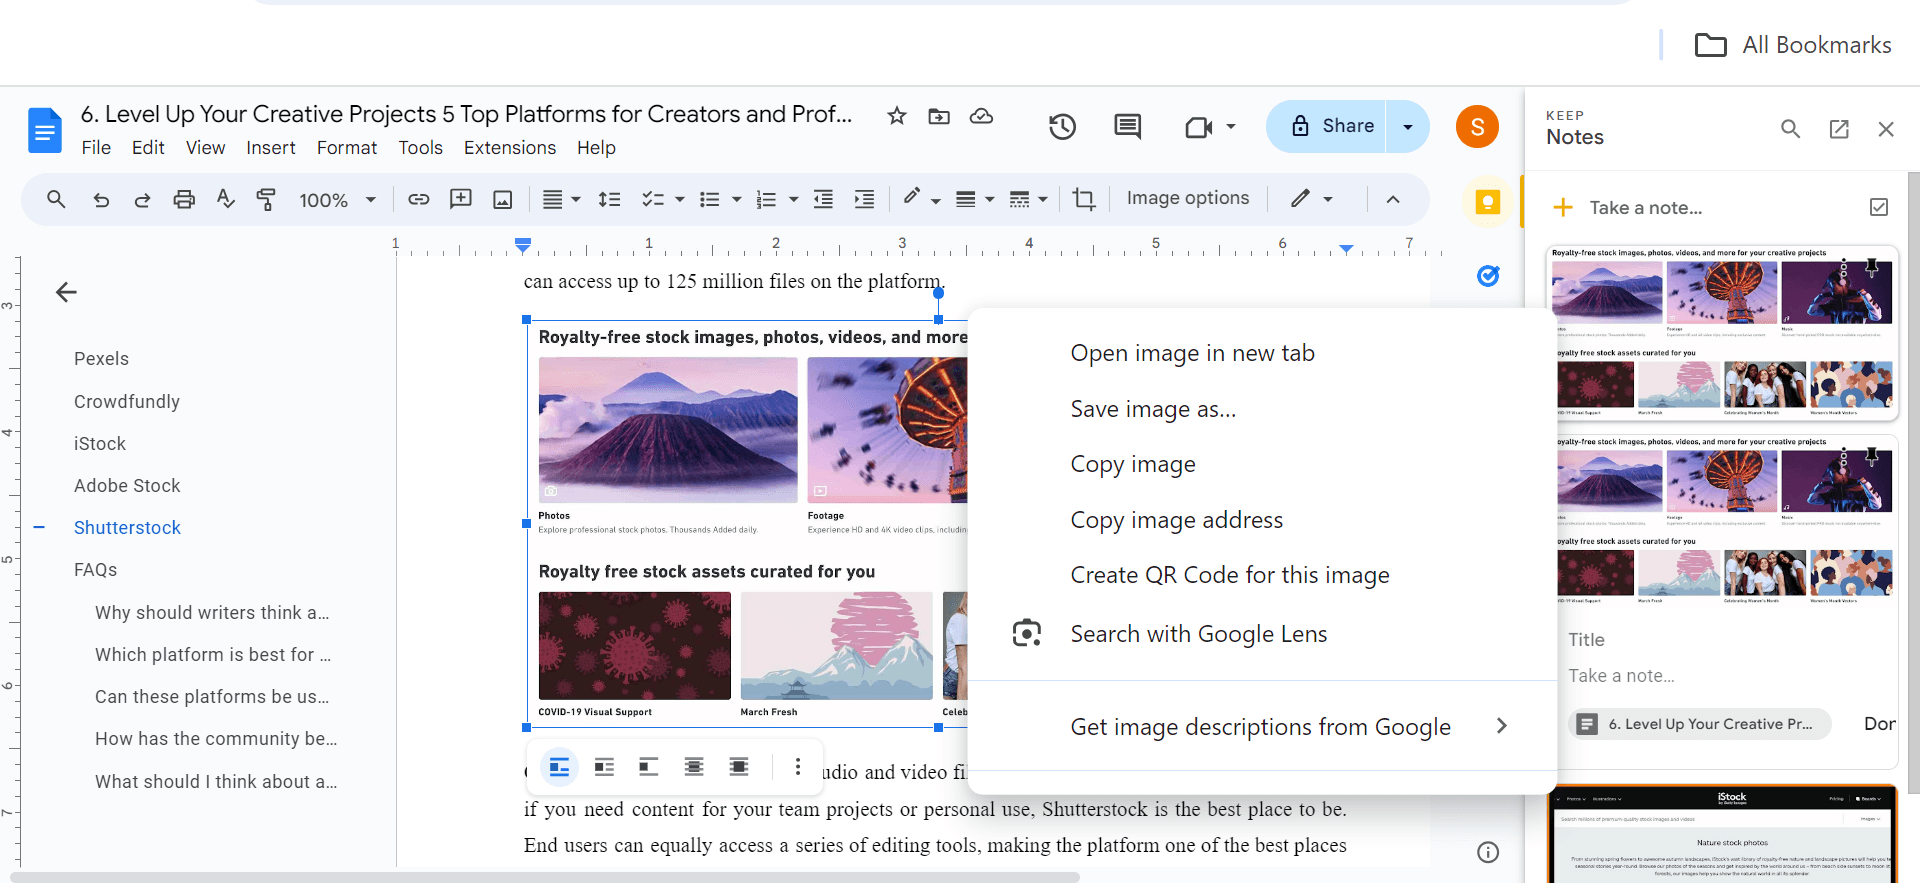1920x883 pixels.
Task: Increase indent
Action: click(x=865, y=199)
